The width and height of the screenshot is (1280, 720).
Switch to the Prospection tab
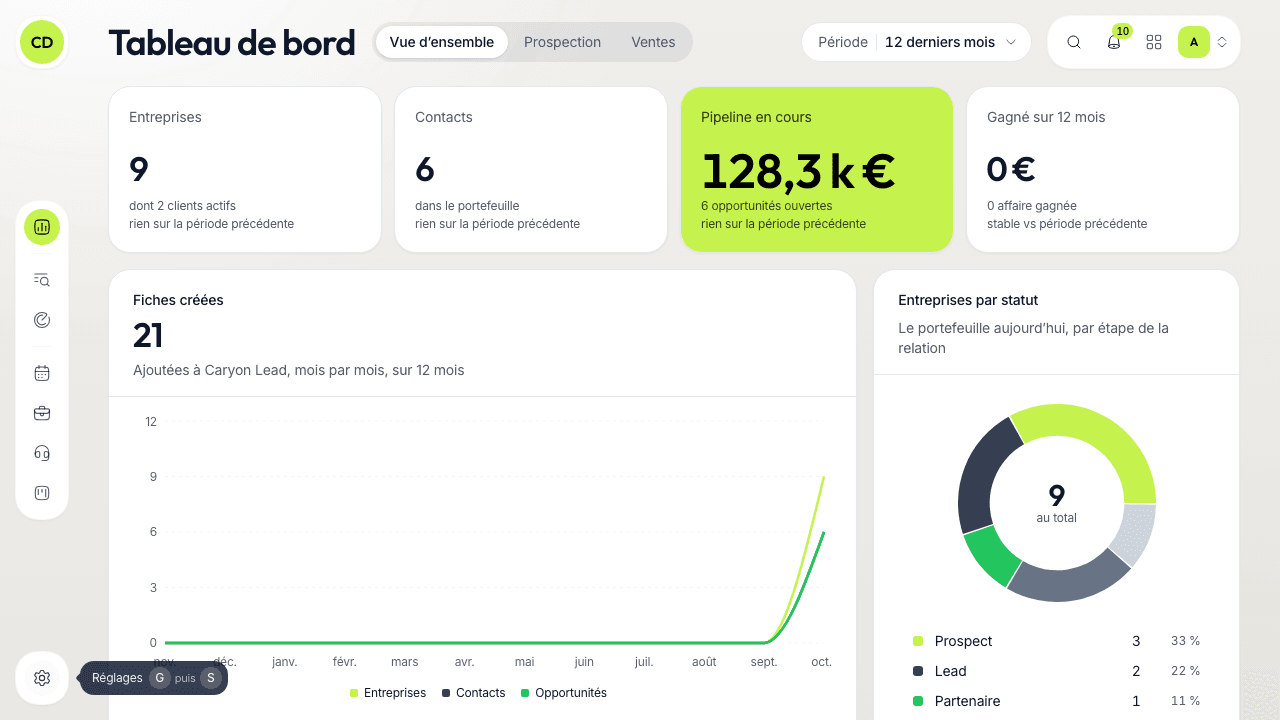(562, 42)
